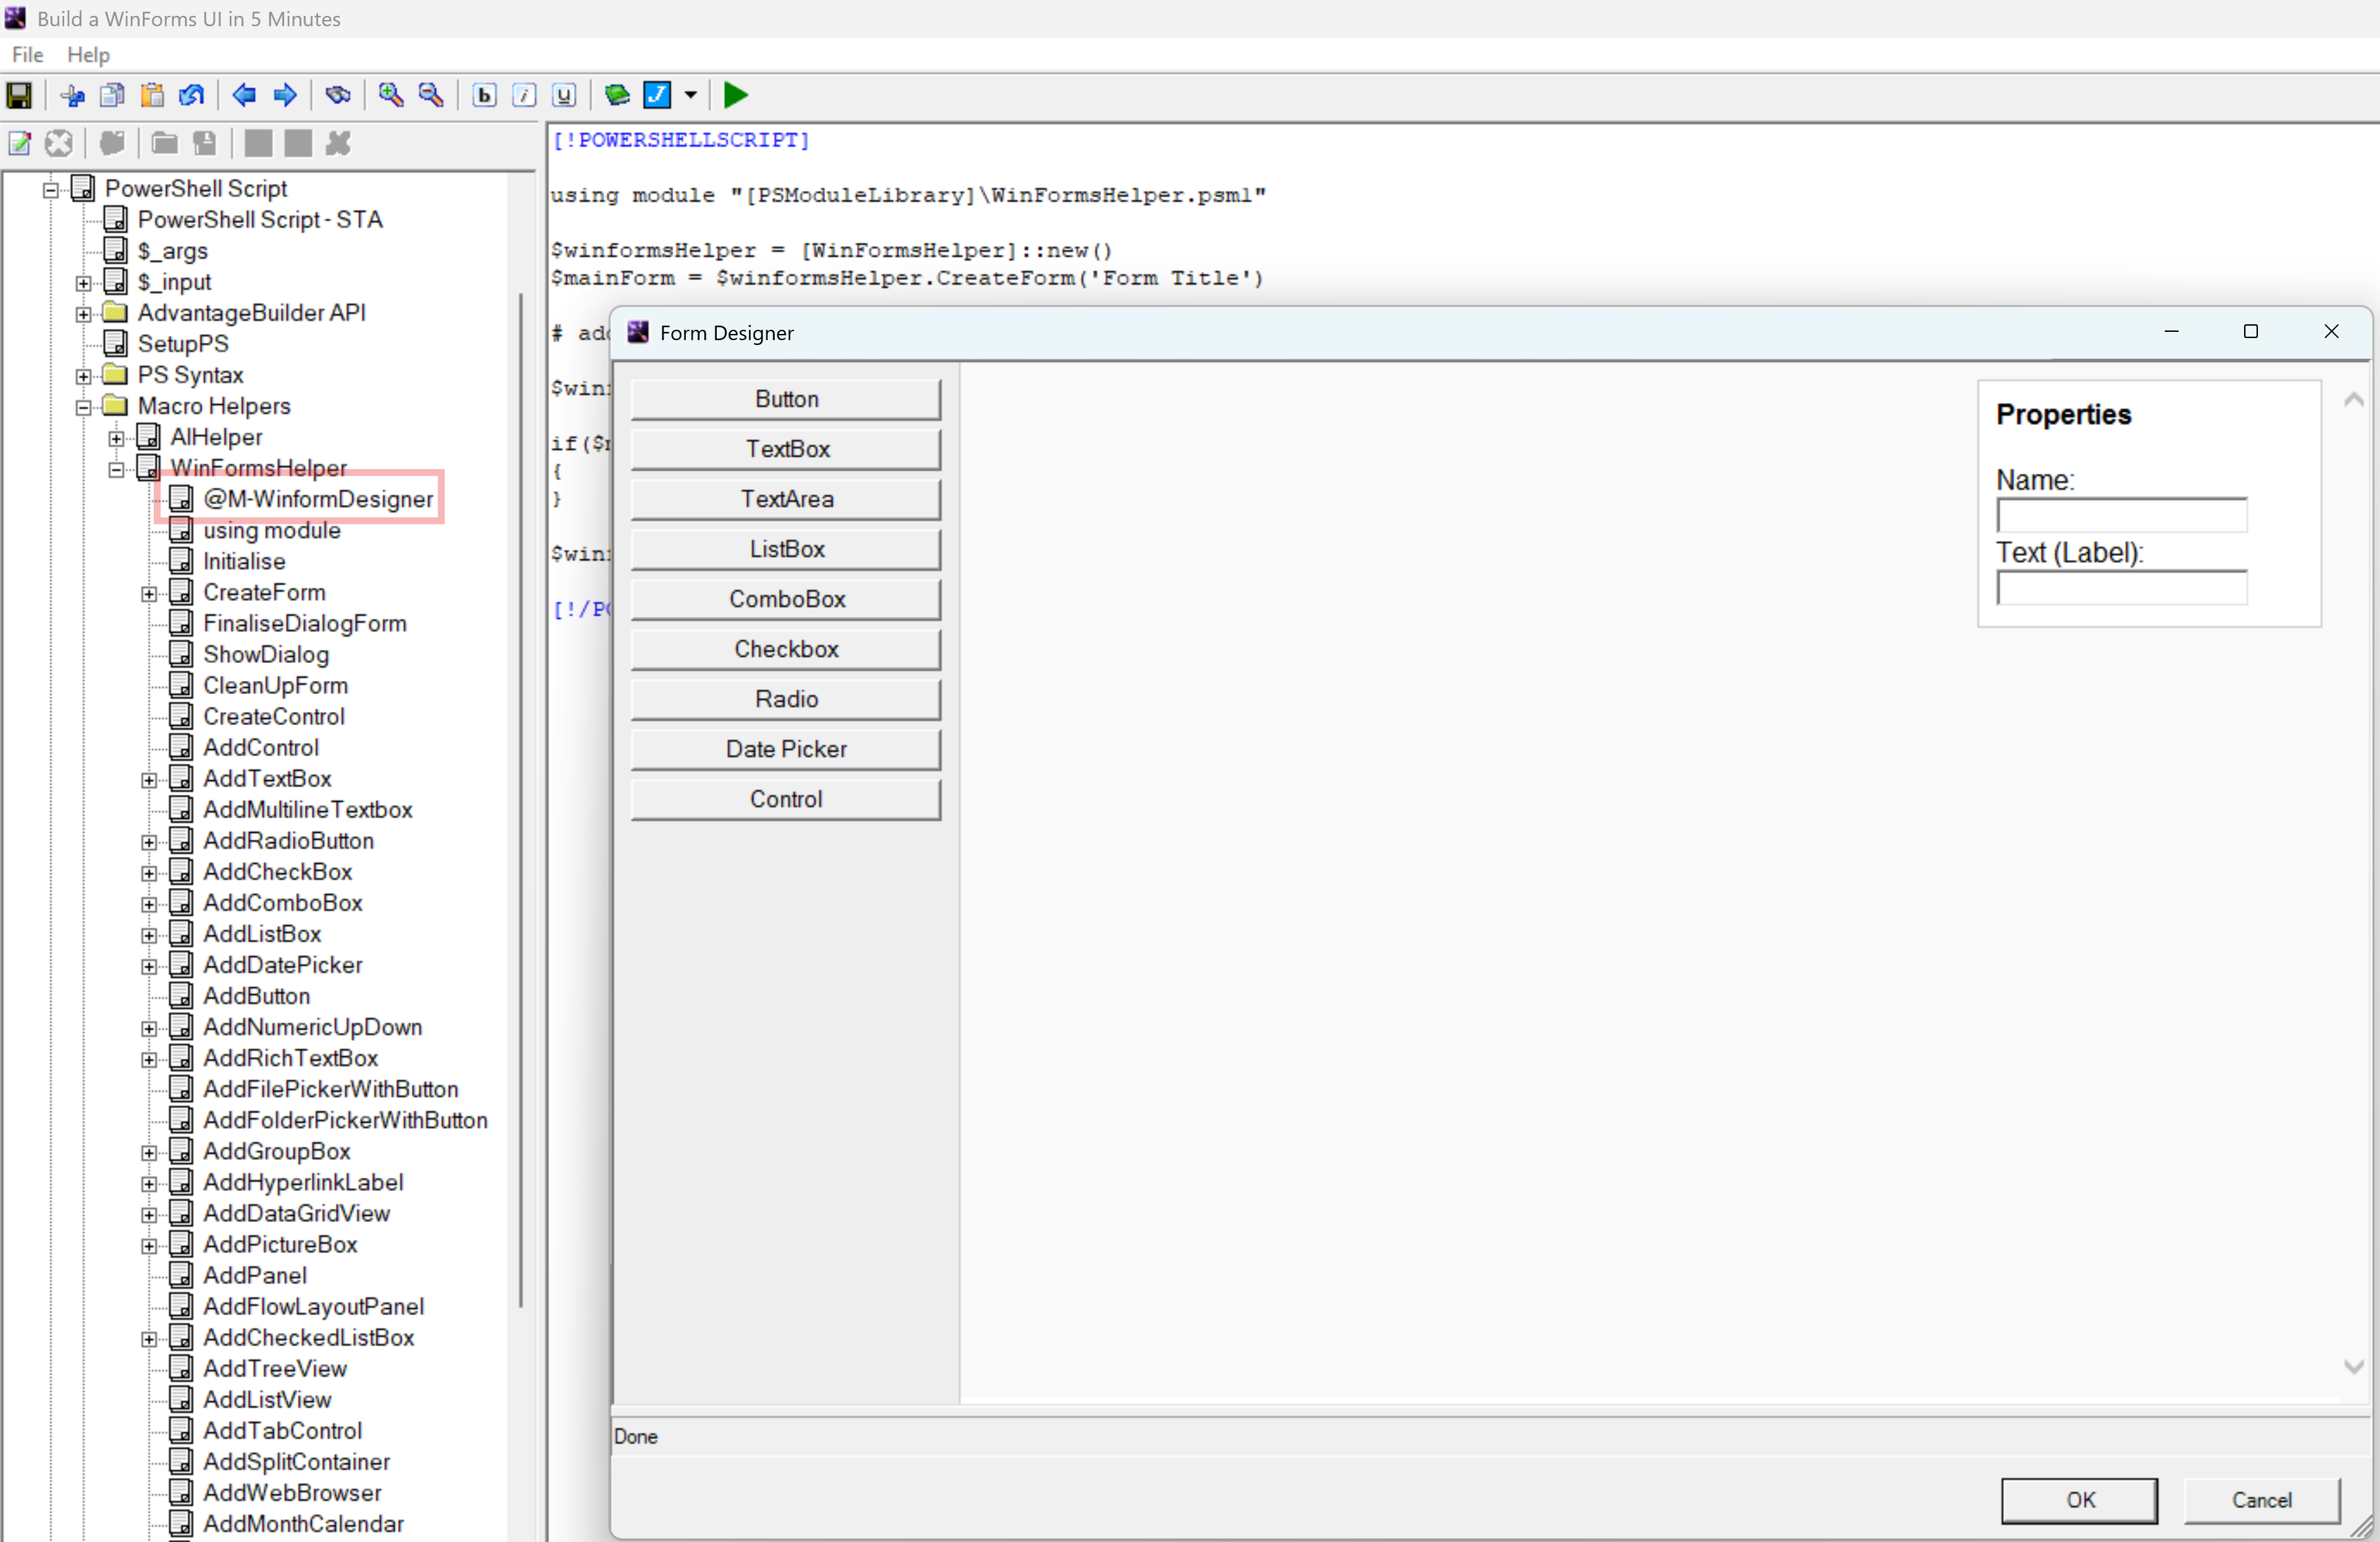Expand the CreateForm tree node
Viewport: 2380px width, 1542px height.
(x=149, y=594)
